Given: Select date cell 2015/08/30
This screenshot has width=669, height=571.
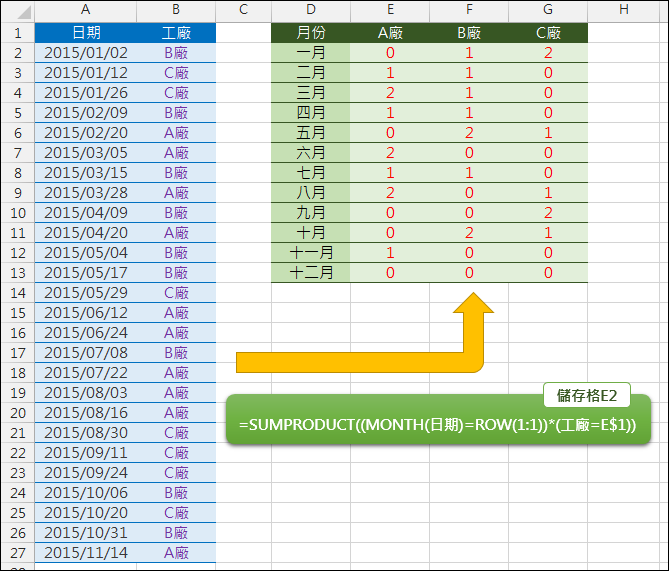Looking at the screenshot, I should 86,433.
